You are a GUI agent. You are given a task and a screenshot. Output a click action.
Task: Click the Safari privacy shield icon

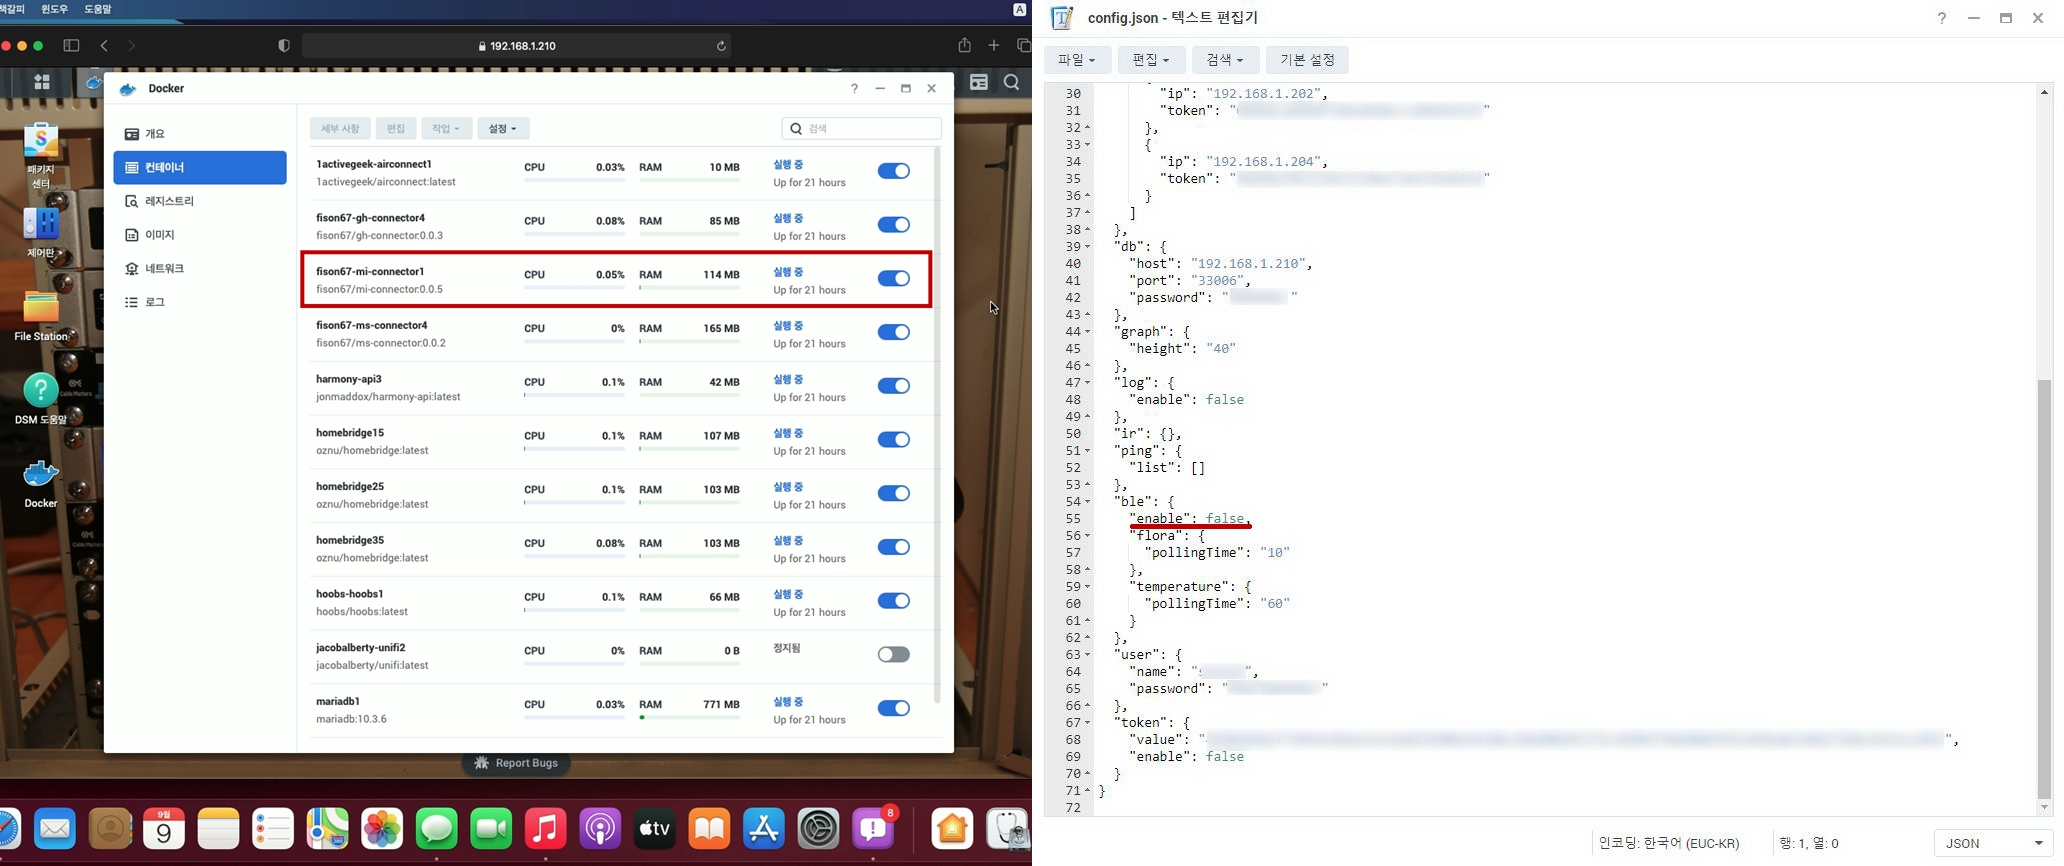[284, 46]
